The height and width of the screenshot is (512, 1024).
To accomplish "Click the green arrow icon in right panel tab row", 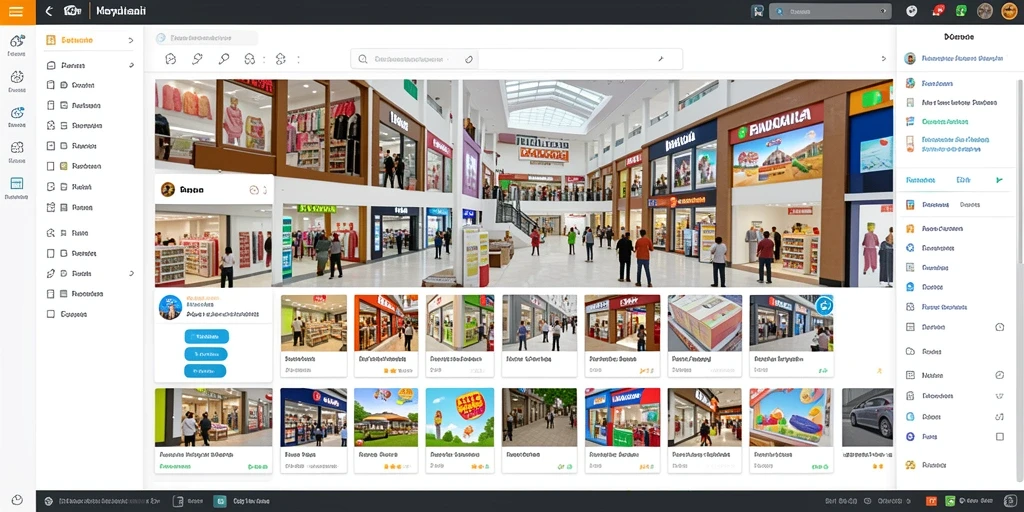I will 999,180.
